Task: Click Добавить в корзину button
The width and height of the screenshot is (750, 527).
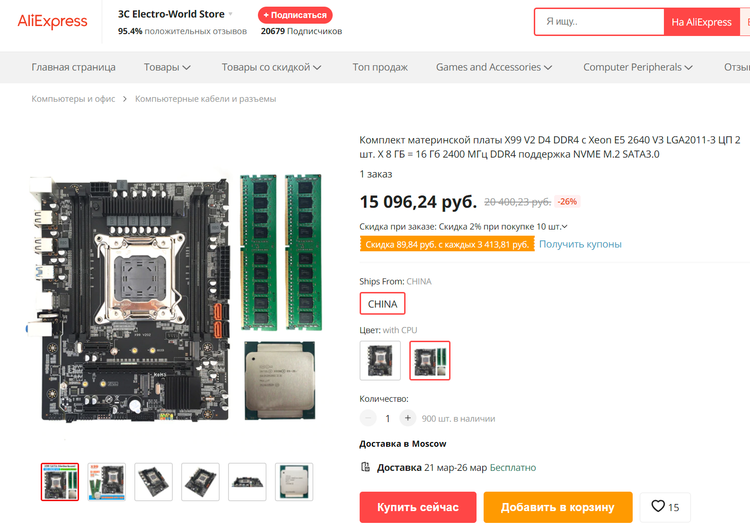Action: click(x=558, y=507)
